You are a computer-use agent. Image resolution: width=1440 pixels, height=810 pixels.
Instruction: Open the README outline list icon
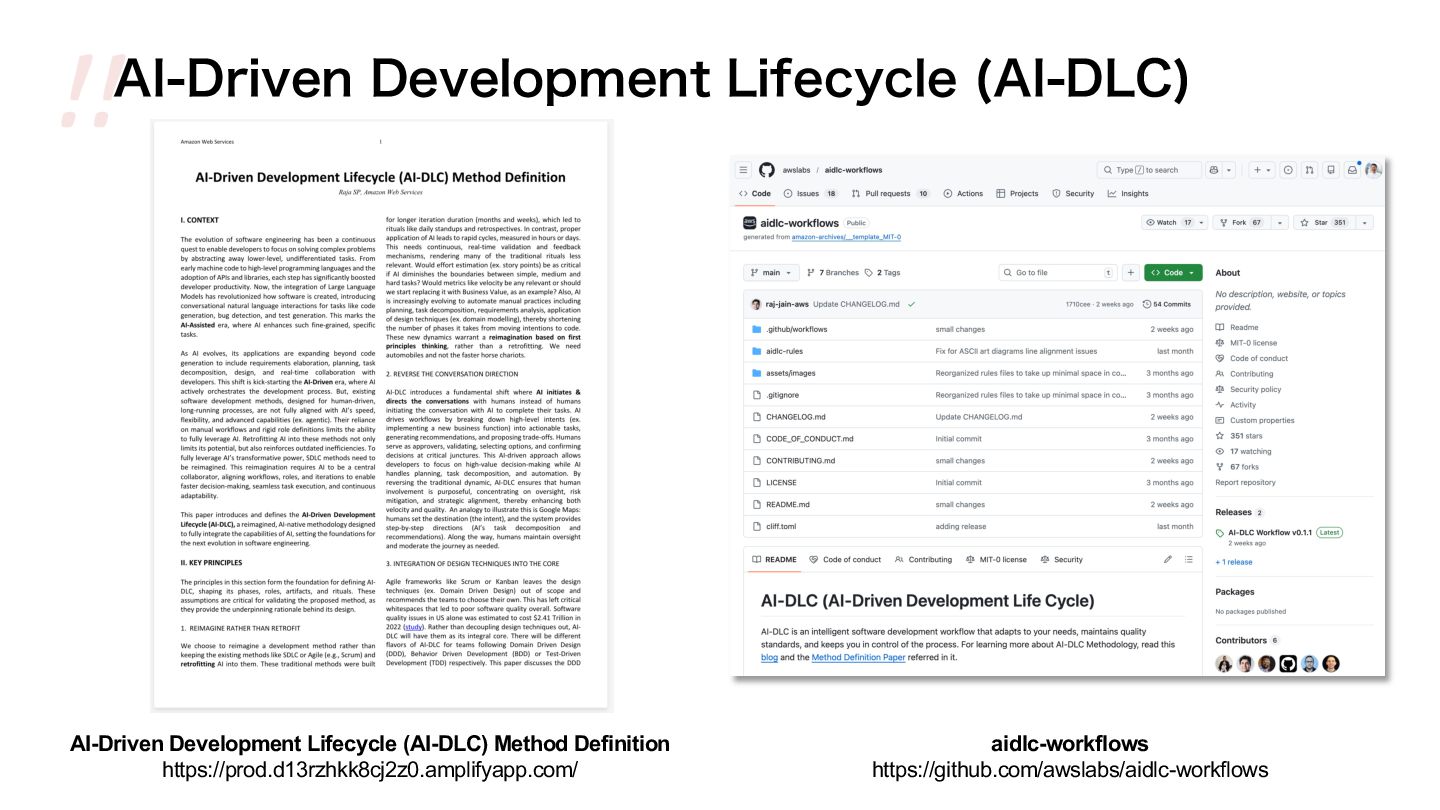click(x=1188, y=559)
